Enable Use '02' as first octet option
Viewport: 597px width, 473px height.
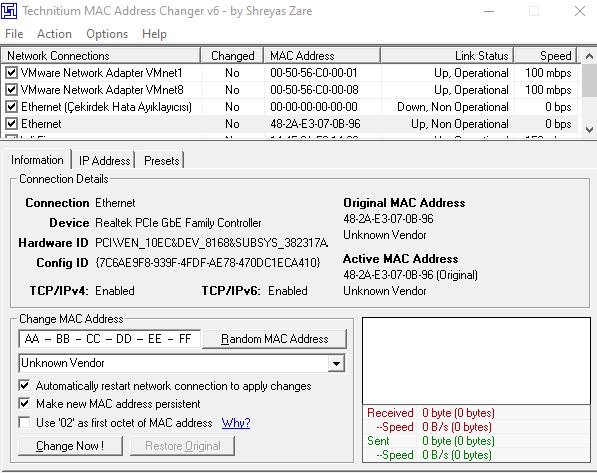tap(24, 422)
